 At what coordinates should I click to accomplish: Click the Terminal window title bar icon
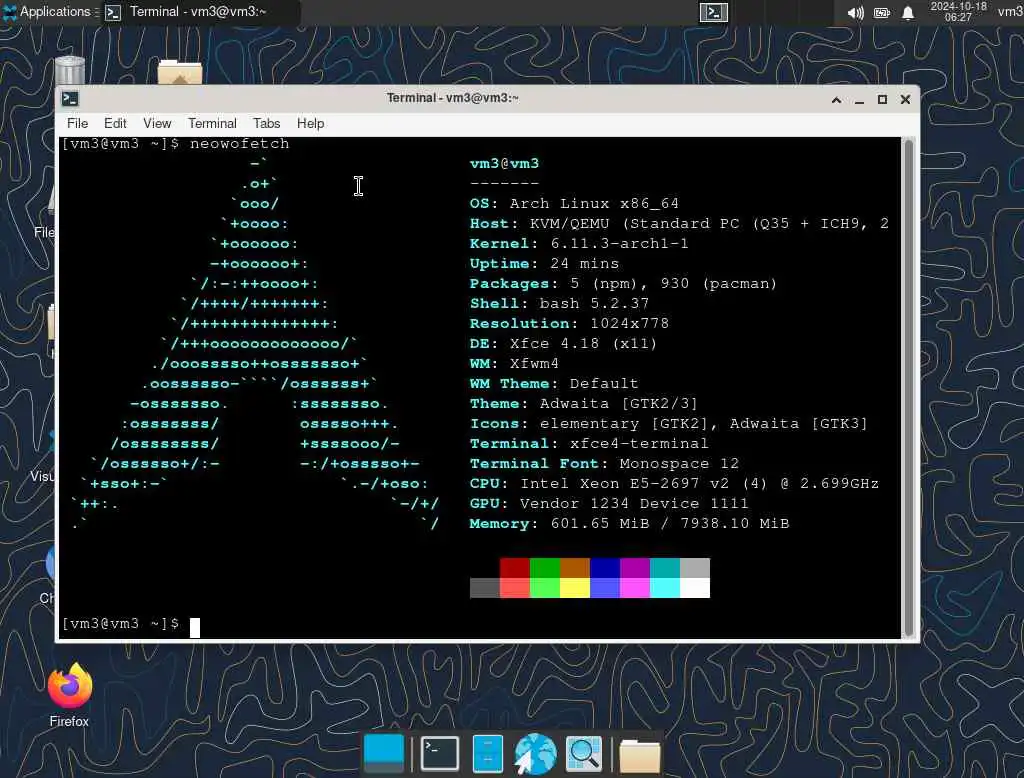(70, 99)
